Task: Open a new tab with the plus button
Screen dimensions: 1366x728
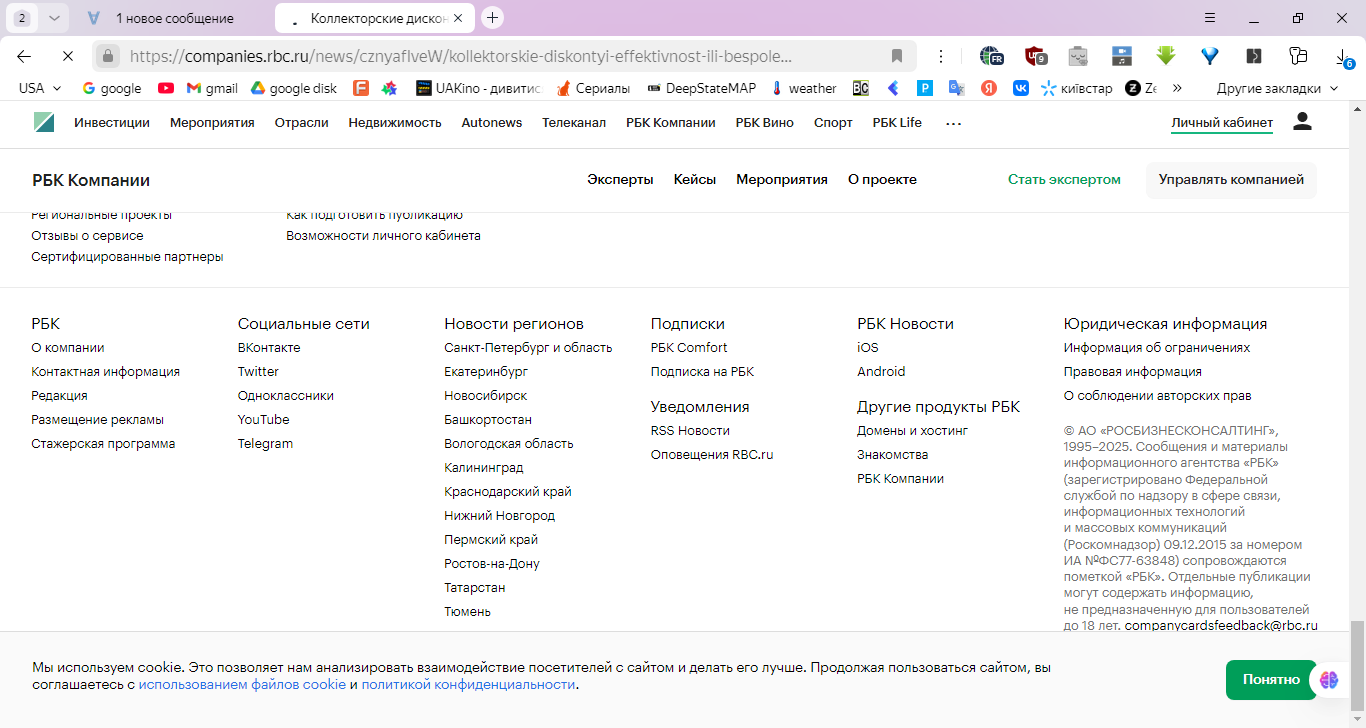Action: coord(492,18)
